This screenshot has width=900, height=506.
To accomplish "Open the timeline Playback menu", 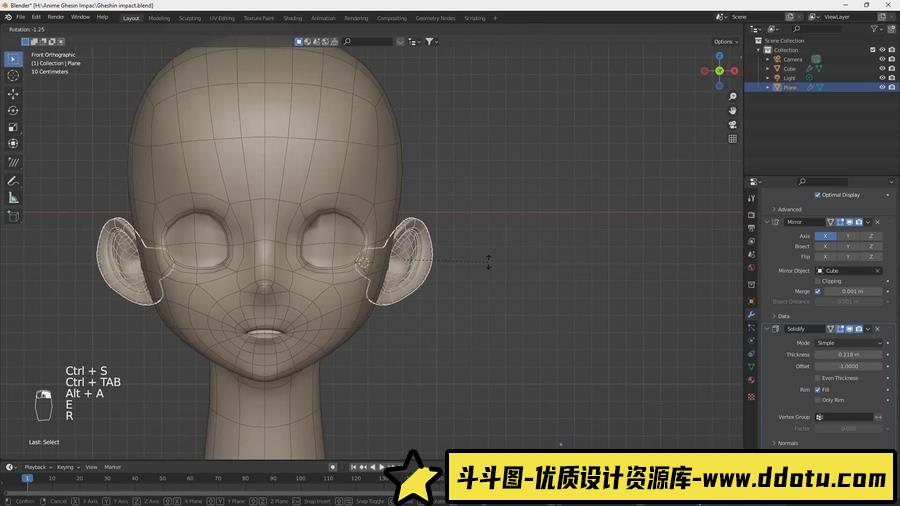I will pos(38,468).
